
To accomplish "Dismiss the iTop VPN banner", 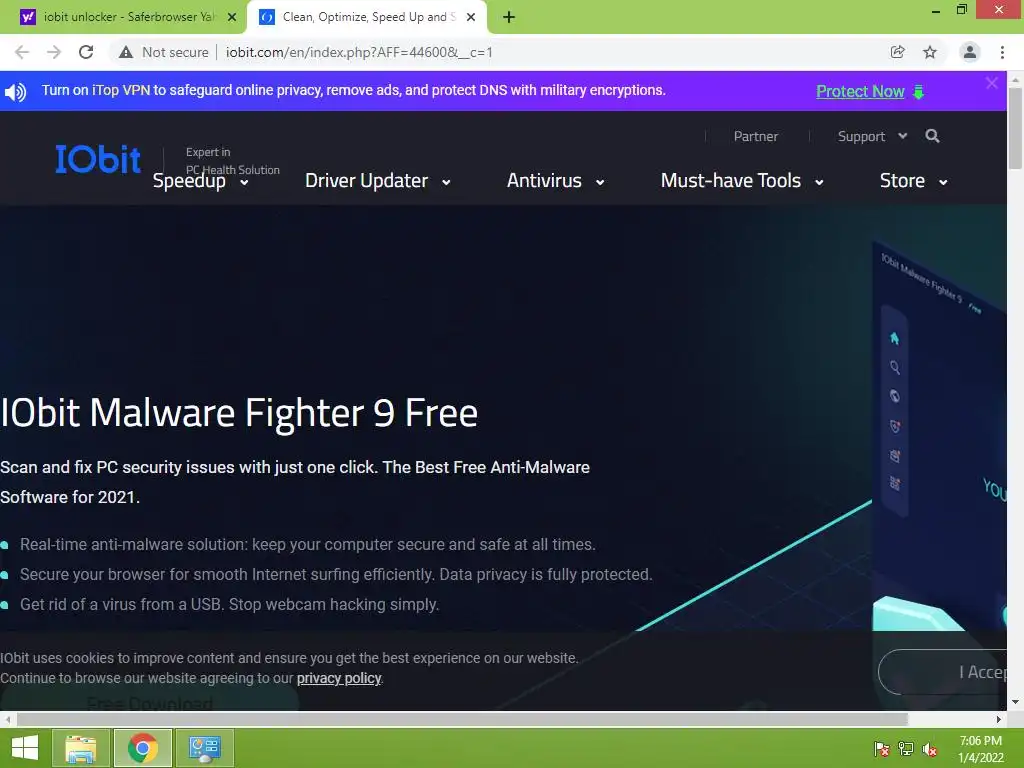I will [991, 83].
